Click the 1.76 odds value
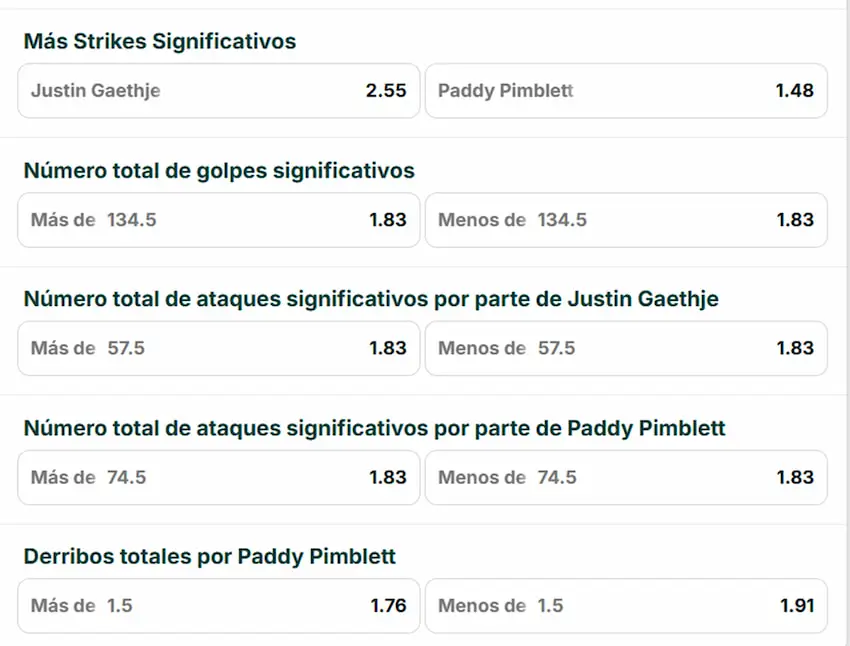The height and width of the screenshot is (646, 850). tap(388, 606)
